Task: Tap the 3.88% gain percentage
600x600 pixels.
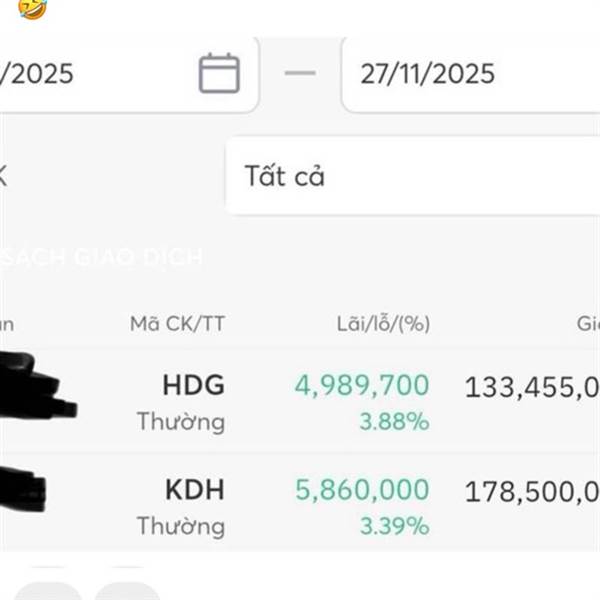Action: click(395, 422)
